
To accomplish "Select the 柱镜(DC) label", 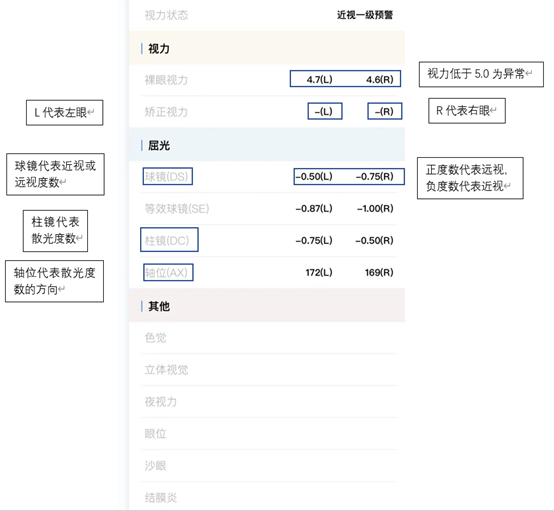I will coord(169,240).
